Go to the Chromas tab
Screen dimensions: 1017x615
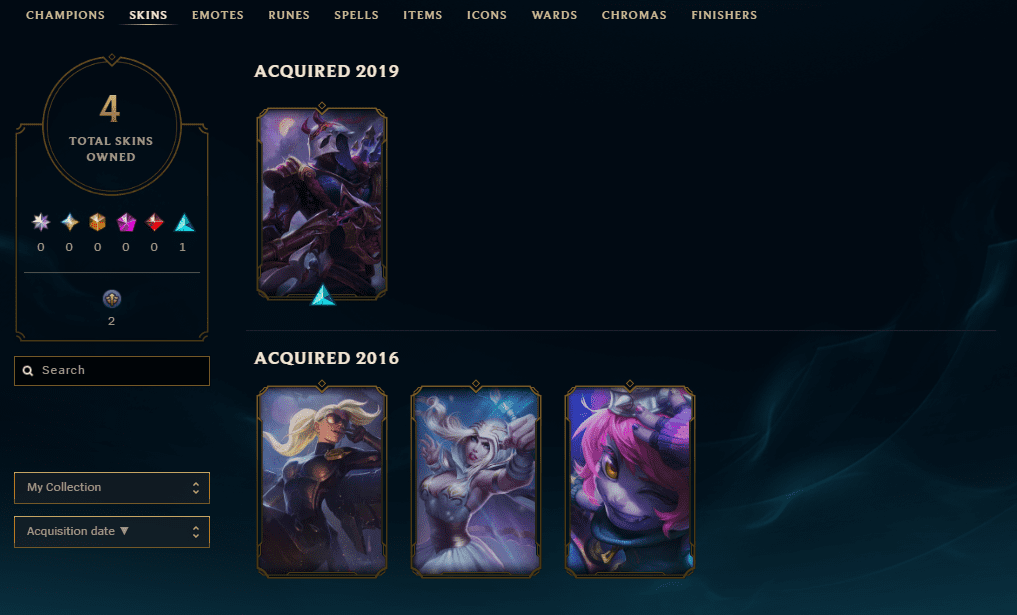pos(634,15)
